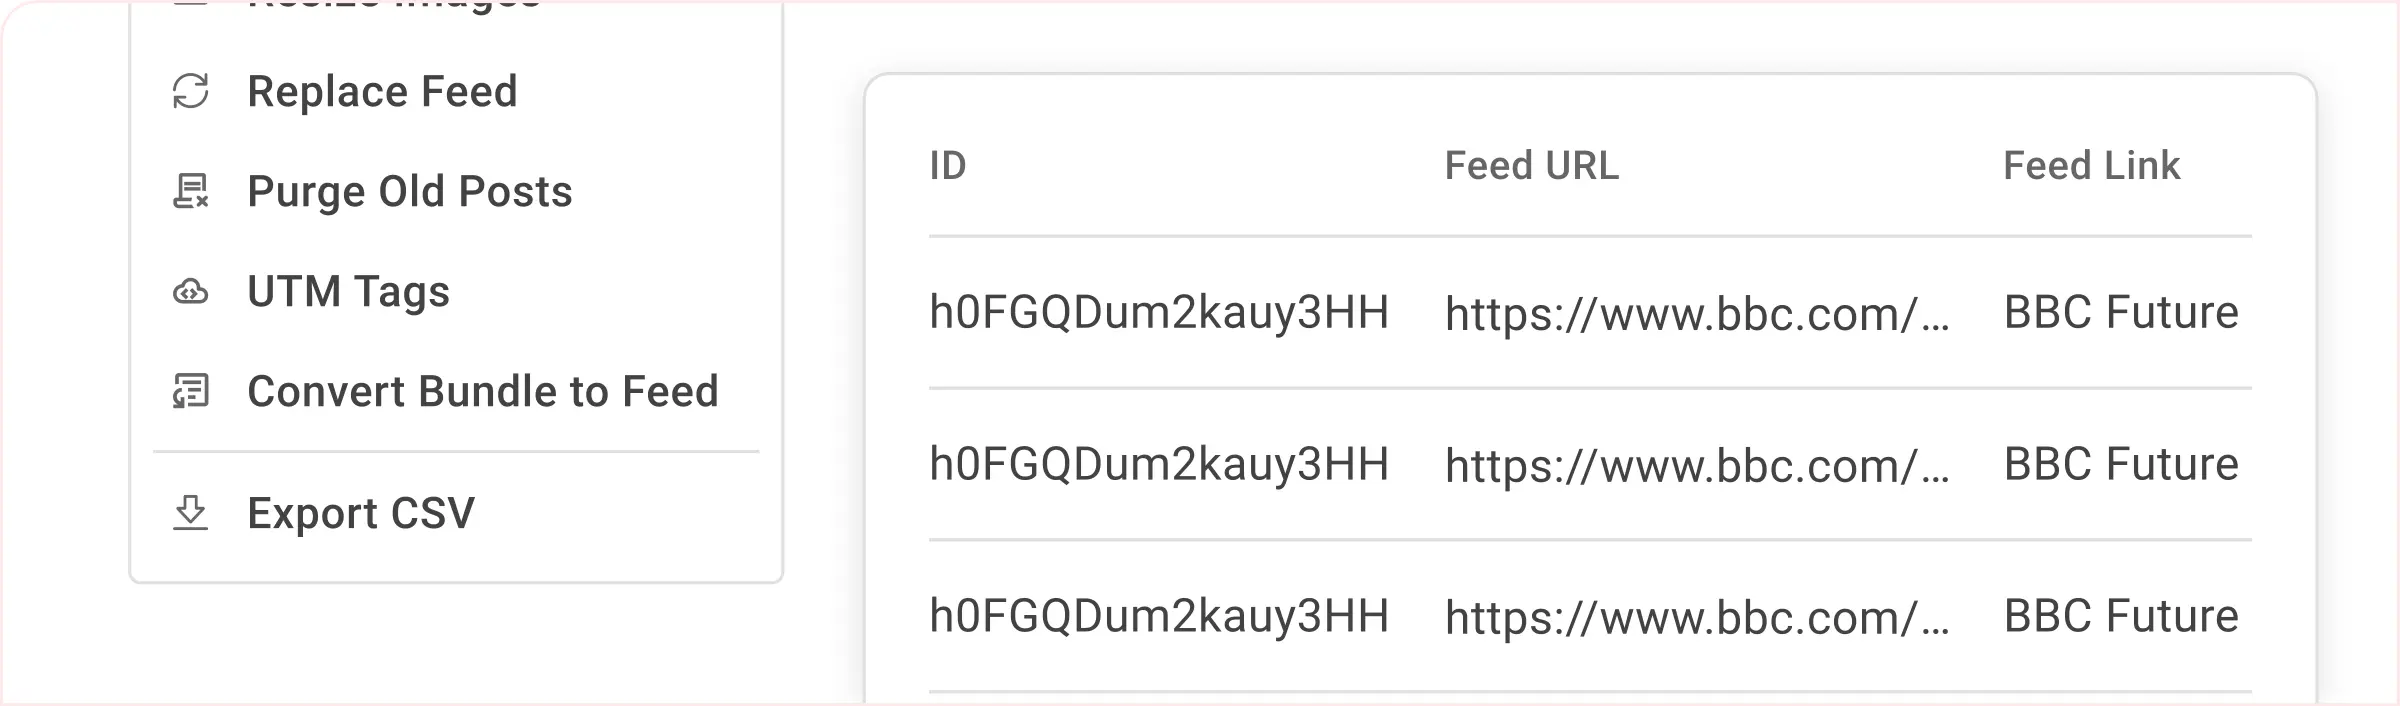
Task: Select the Replace Feed refresh icon
Action: 191,92
